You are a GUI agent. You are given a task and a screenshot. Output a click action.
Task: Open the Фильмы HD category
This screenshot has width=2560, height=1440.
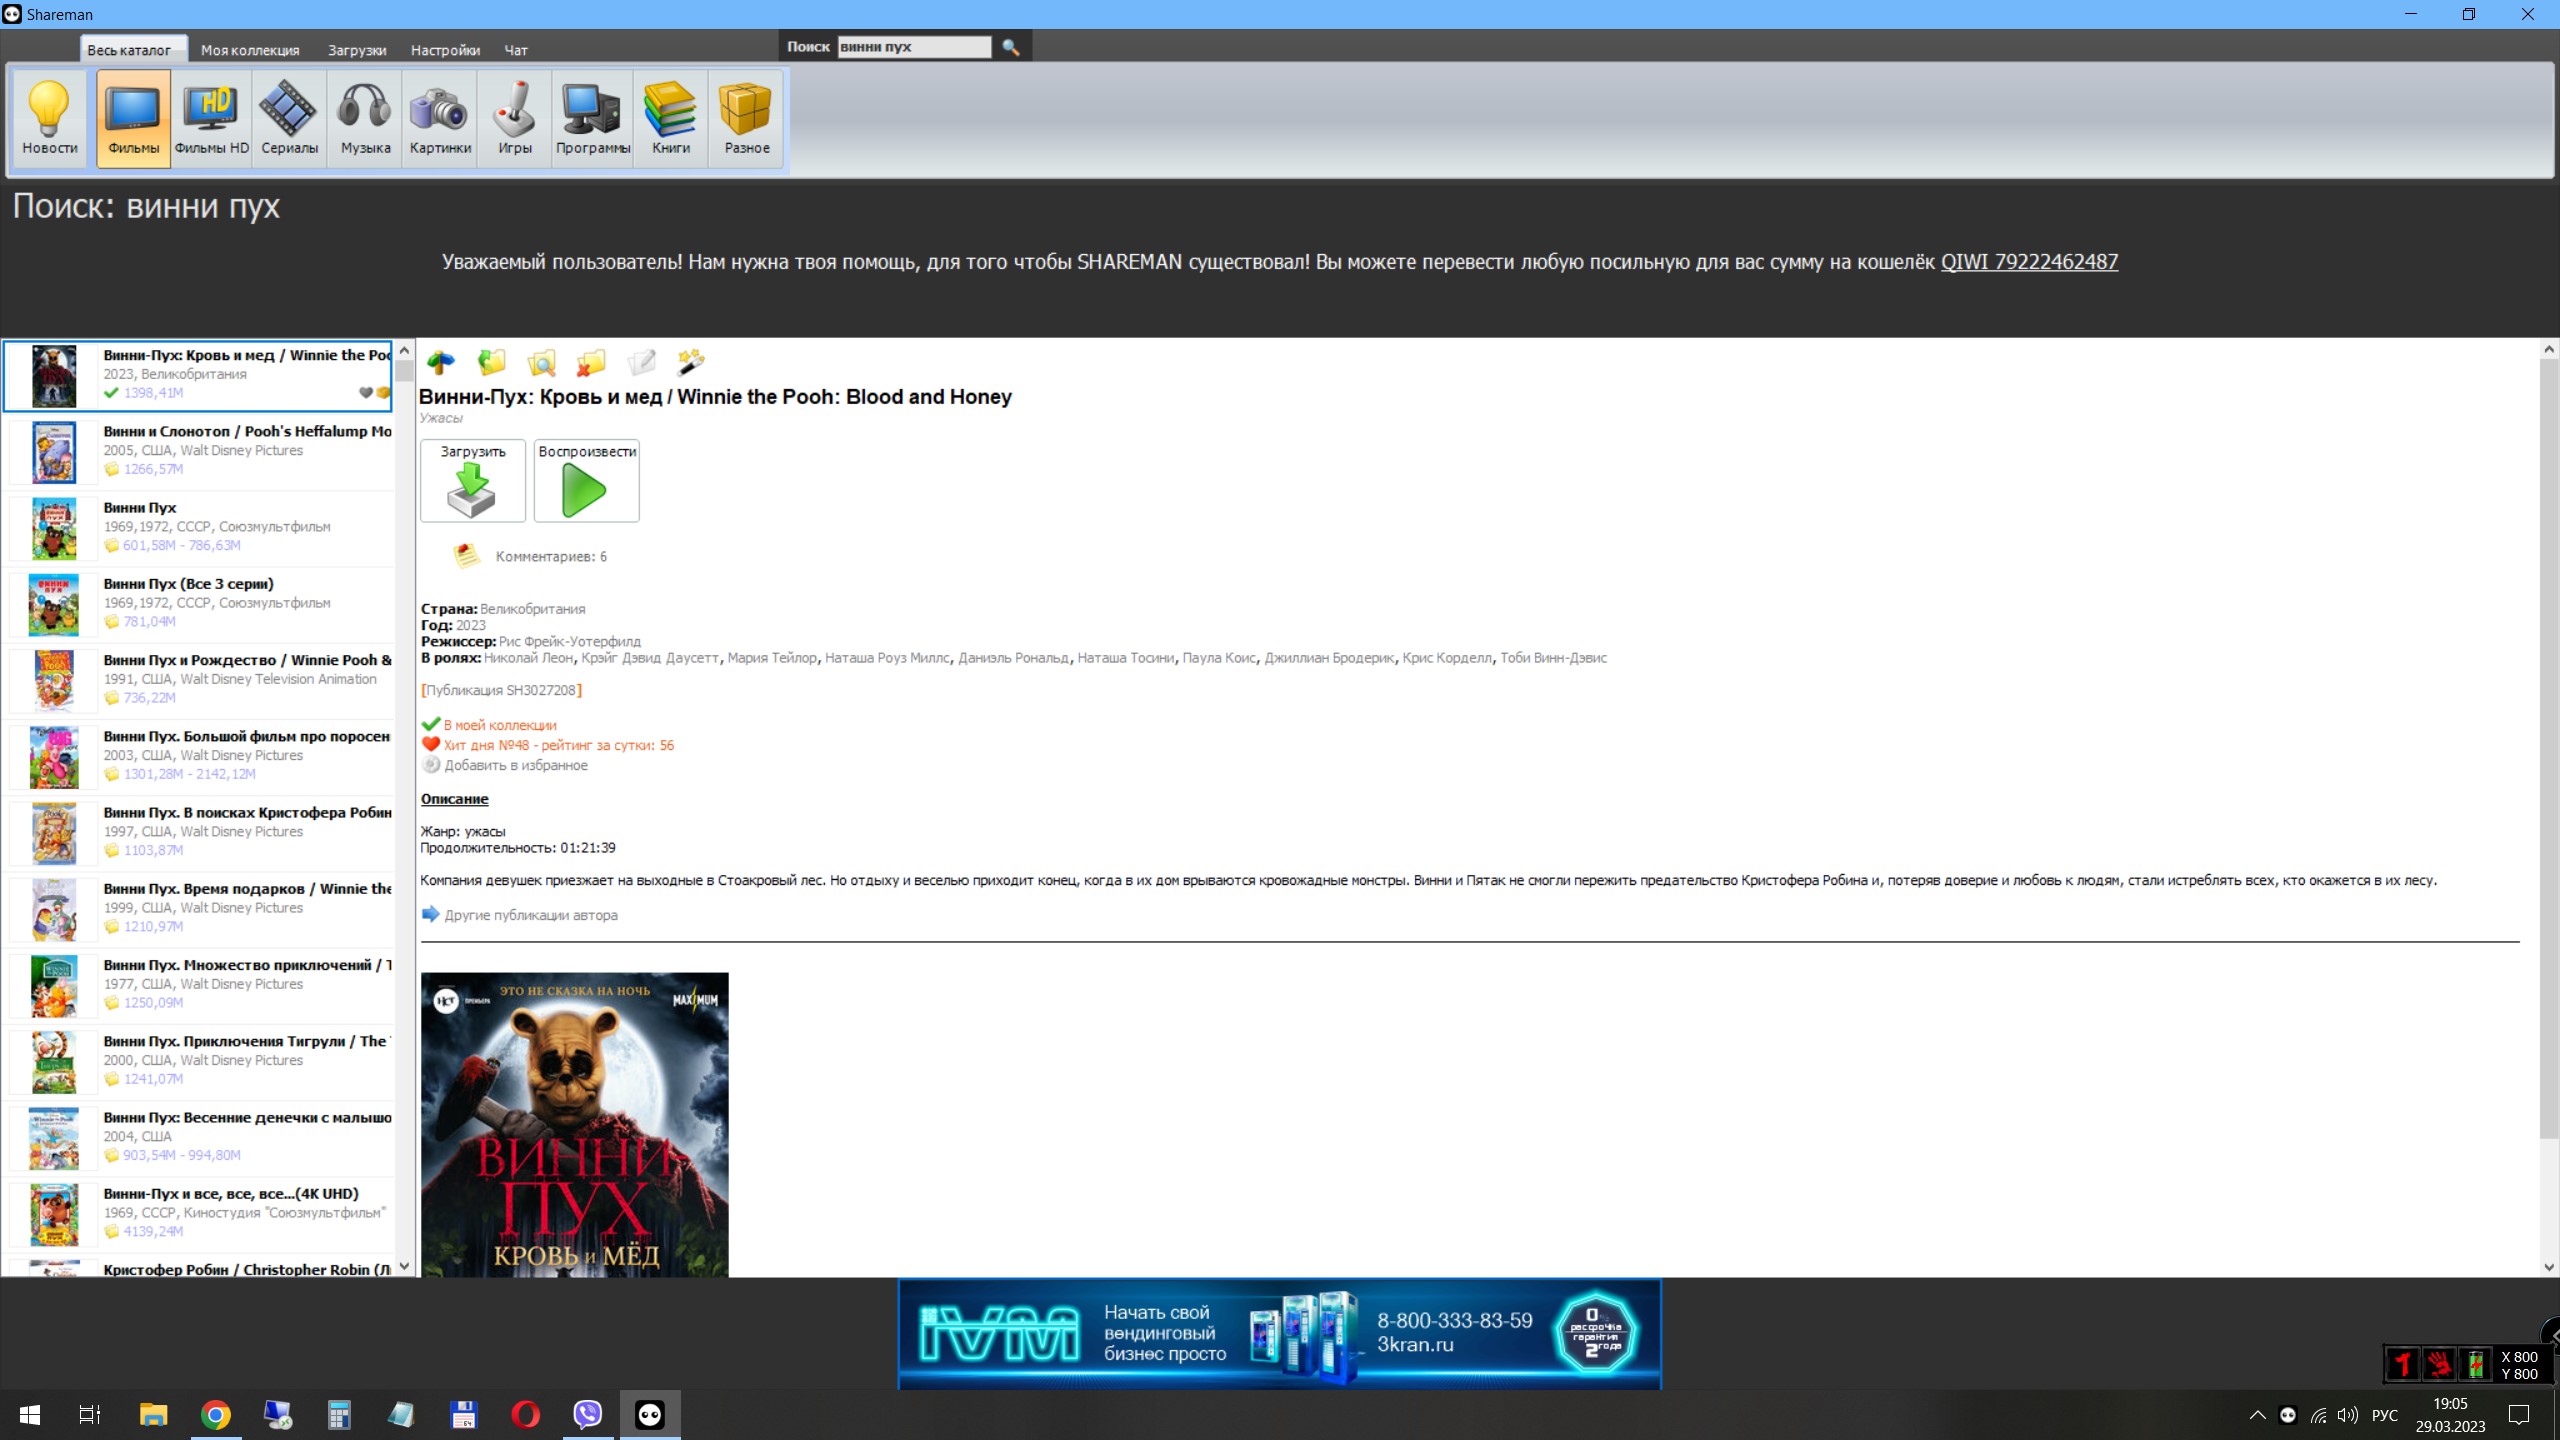point(211,118)
